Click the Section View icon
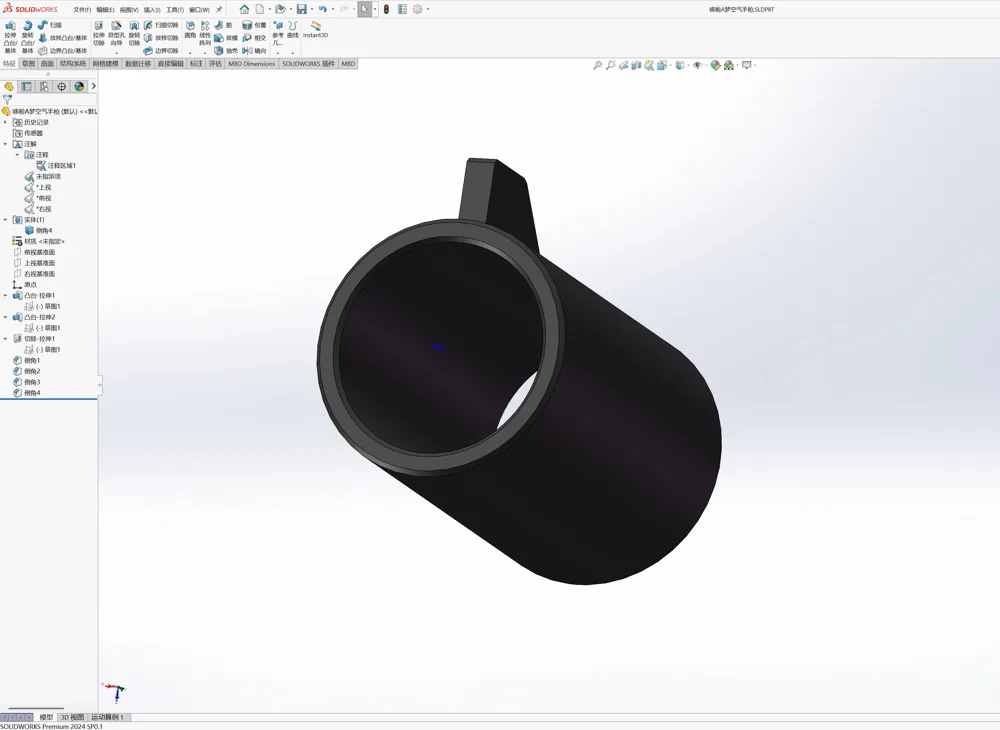This screenshot has height=730, width=1000. pos(636,65)
